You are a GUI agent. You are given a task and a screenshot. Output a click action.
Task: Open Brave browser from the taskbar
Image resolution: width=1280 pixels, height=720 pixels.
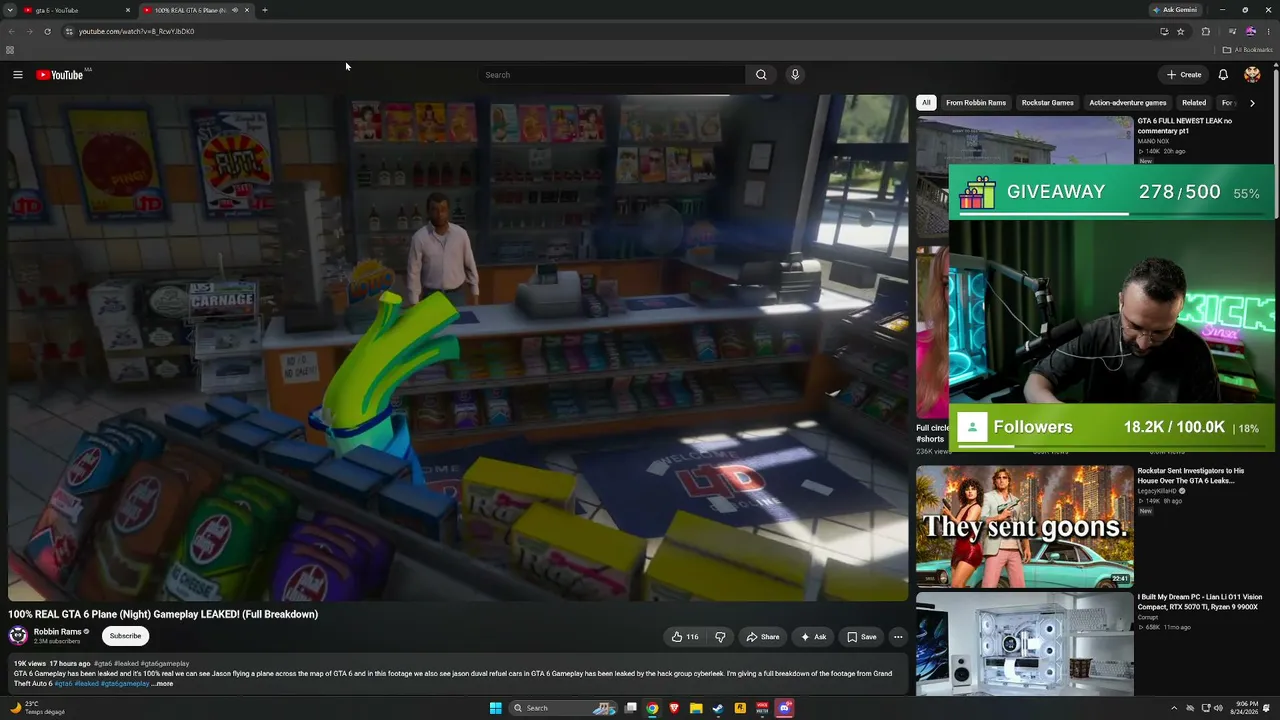pos(674,708)
